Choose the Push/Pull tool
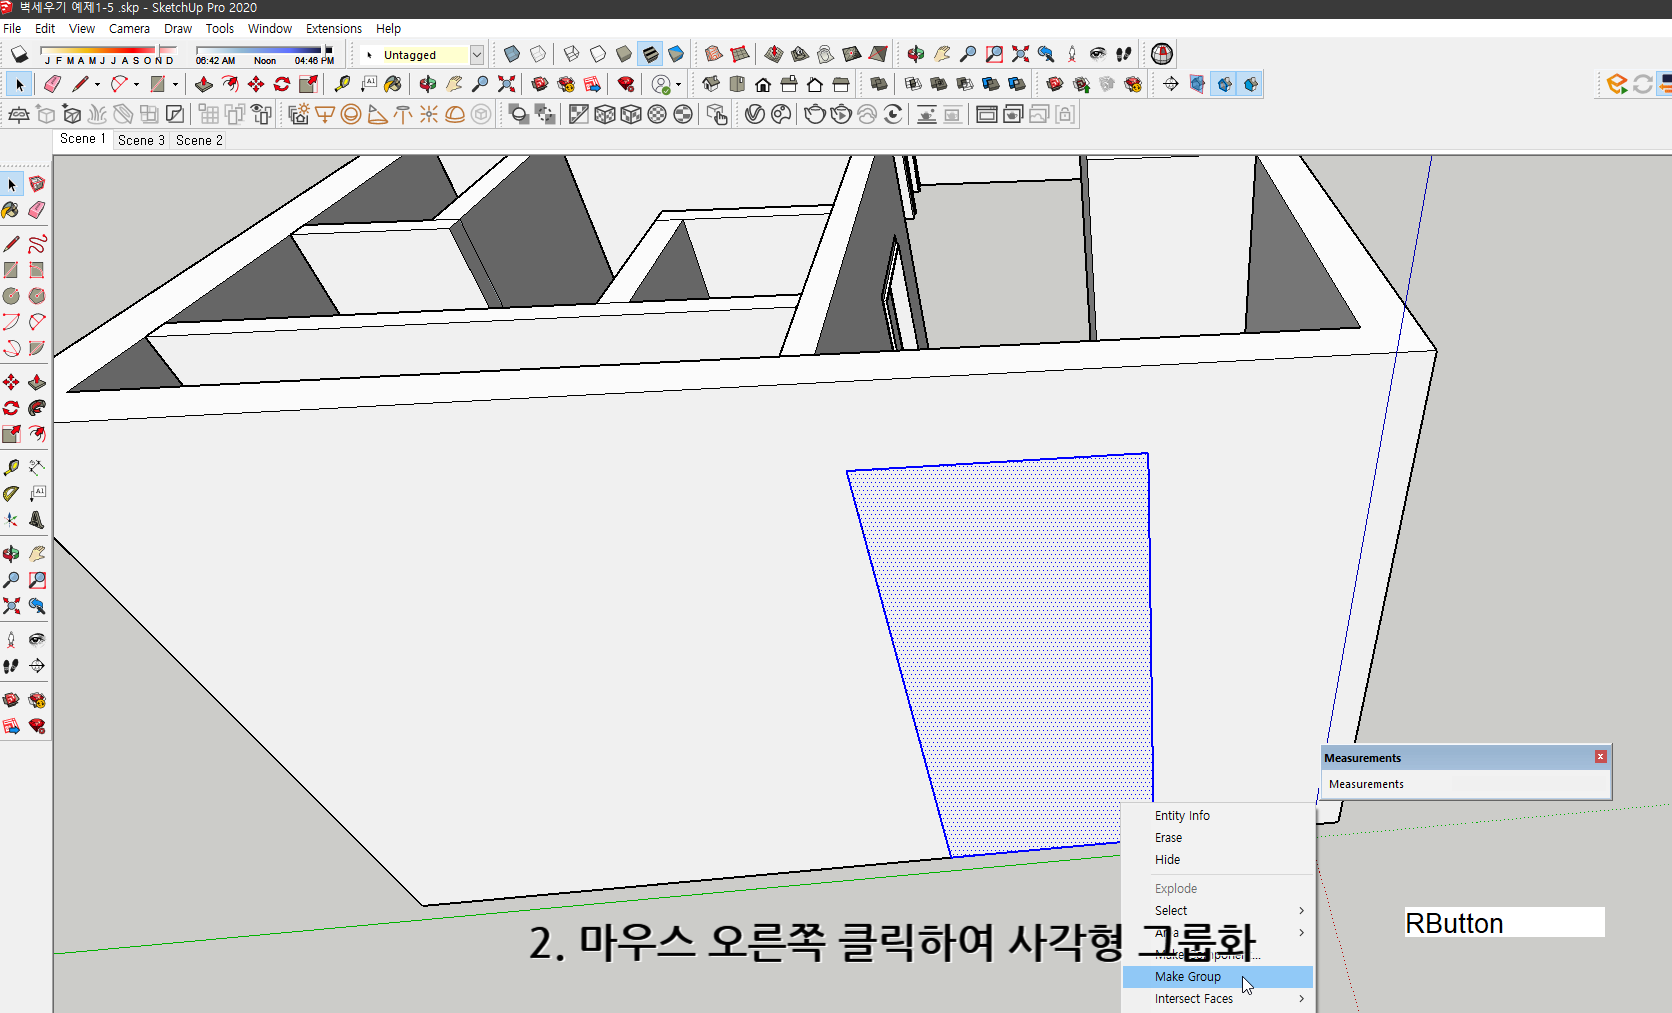 (x=204, y=84)
